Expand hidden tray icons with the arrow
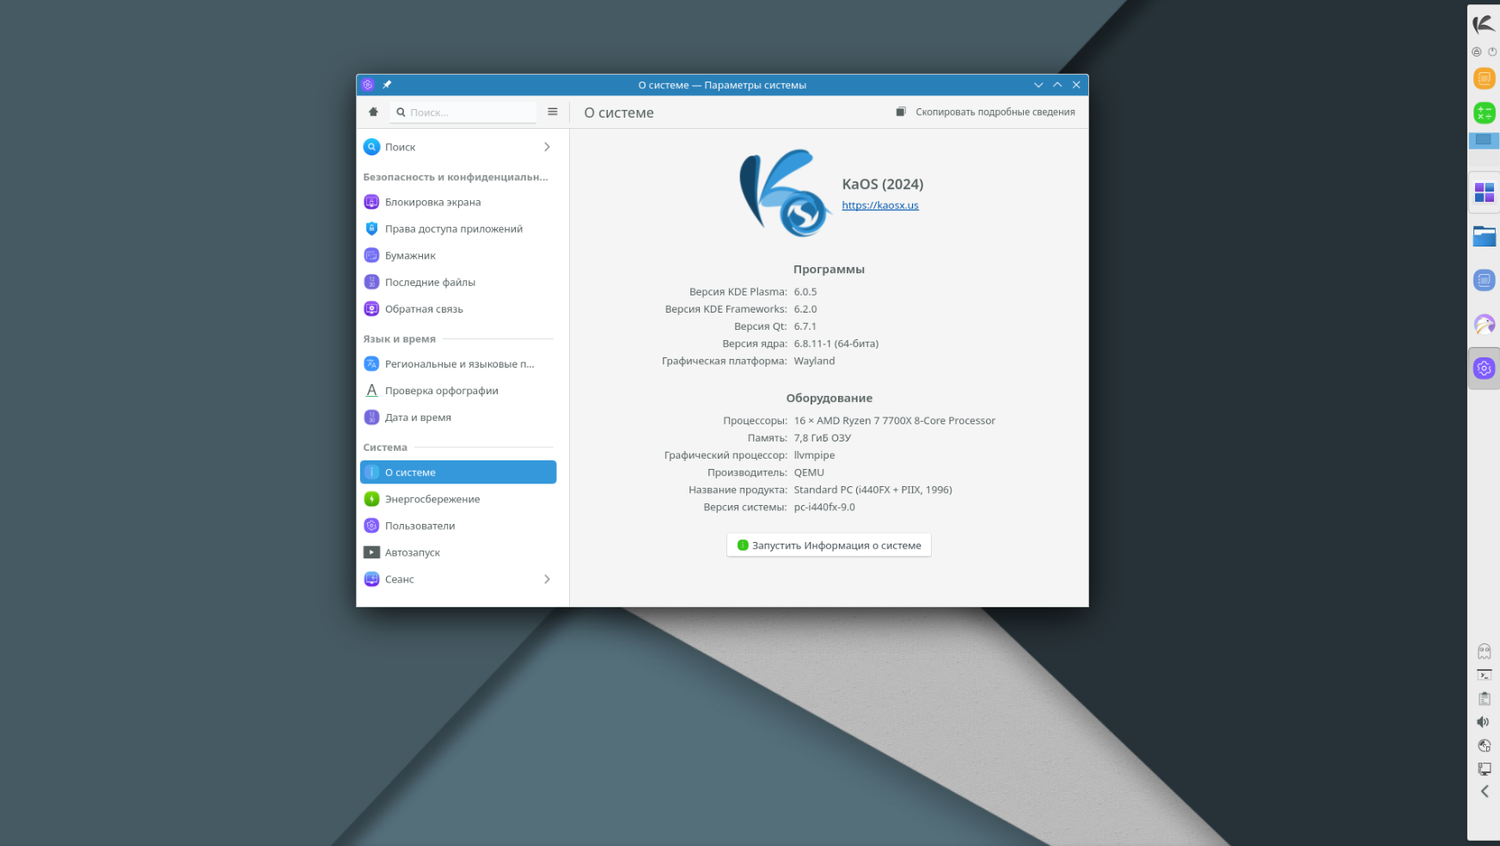The width and height of the screenshot is (1500, 846). pyautogui.click(x=1484, y=792)
